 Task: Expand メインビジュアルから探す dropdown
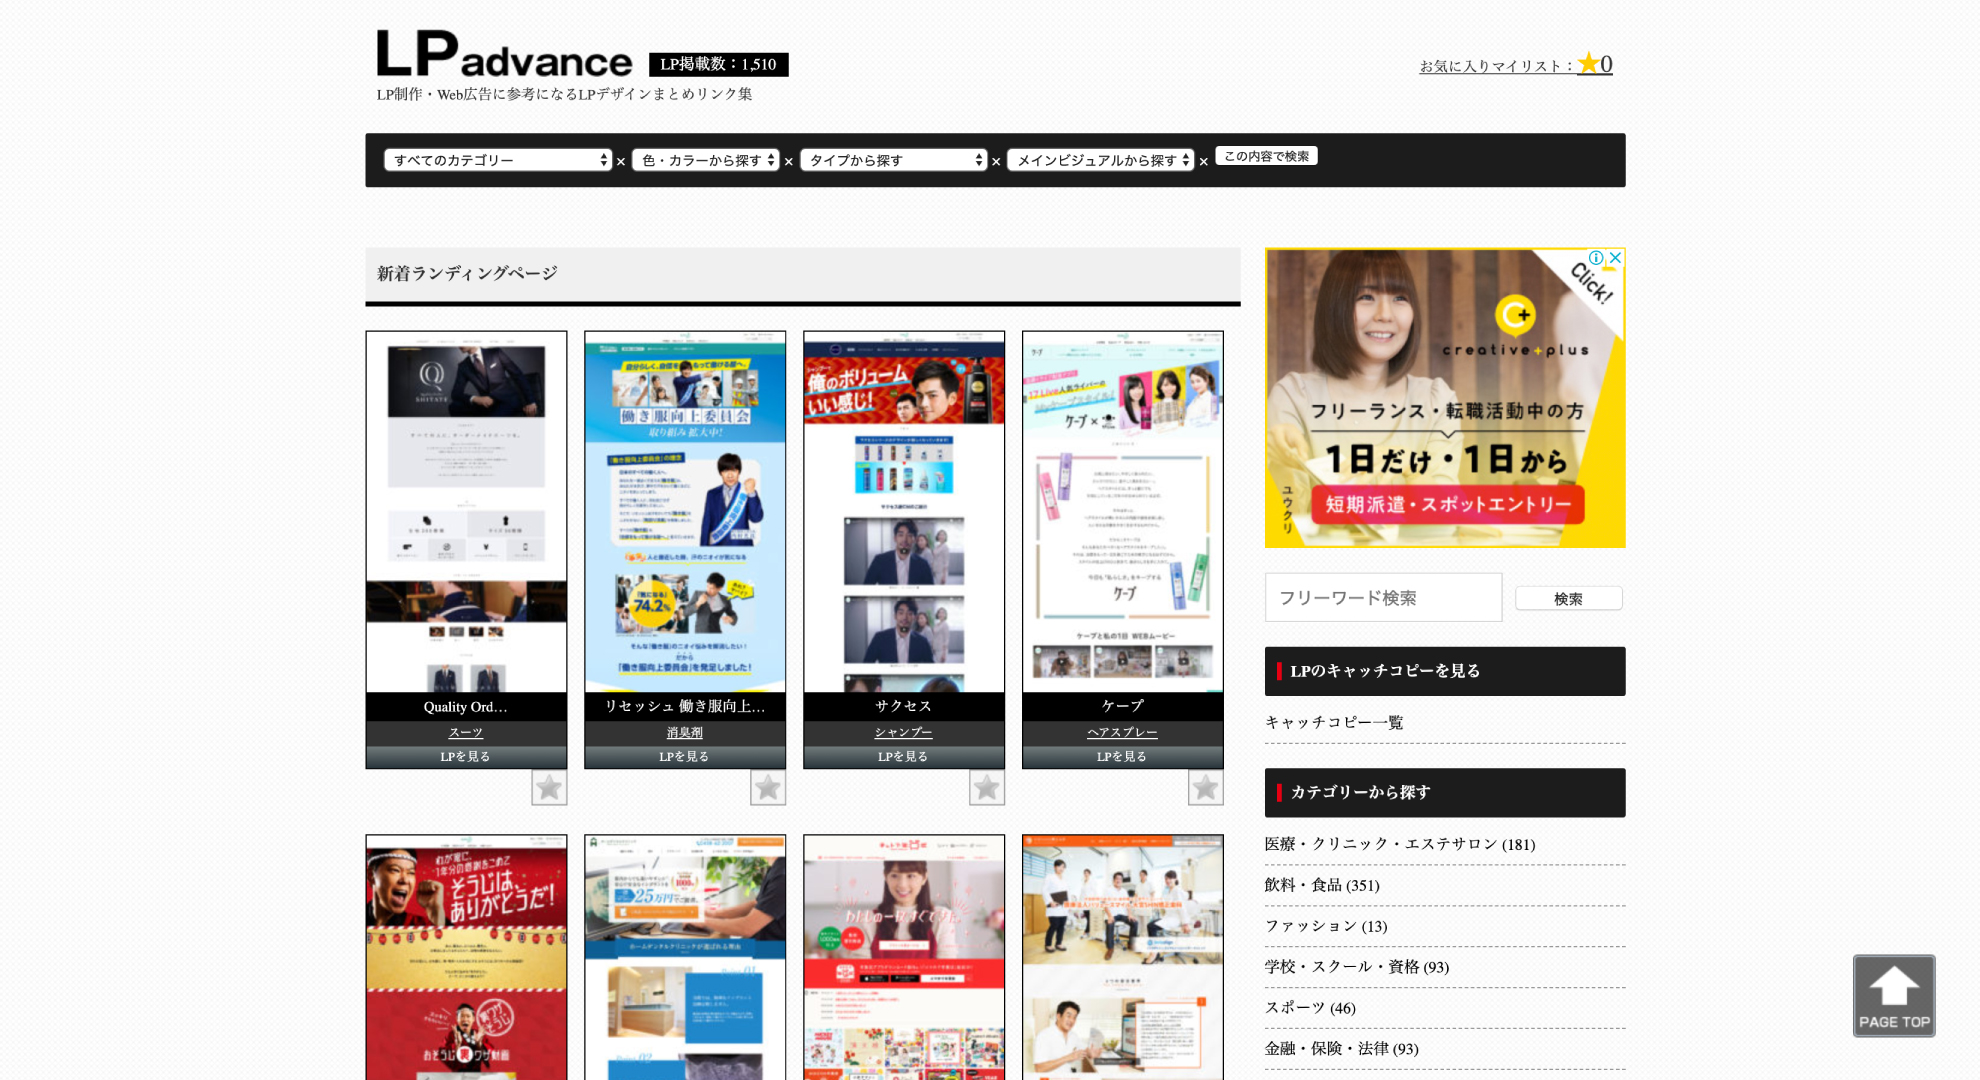(x=1100, y=160)
